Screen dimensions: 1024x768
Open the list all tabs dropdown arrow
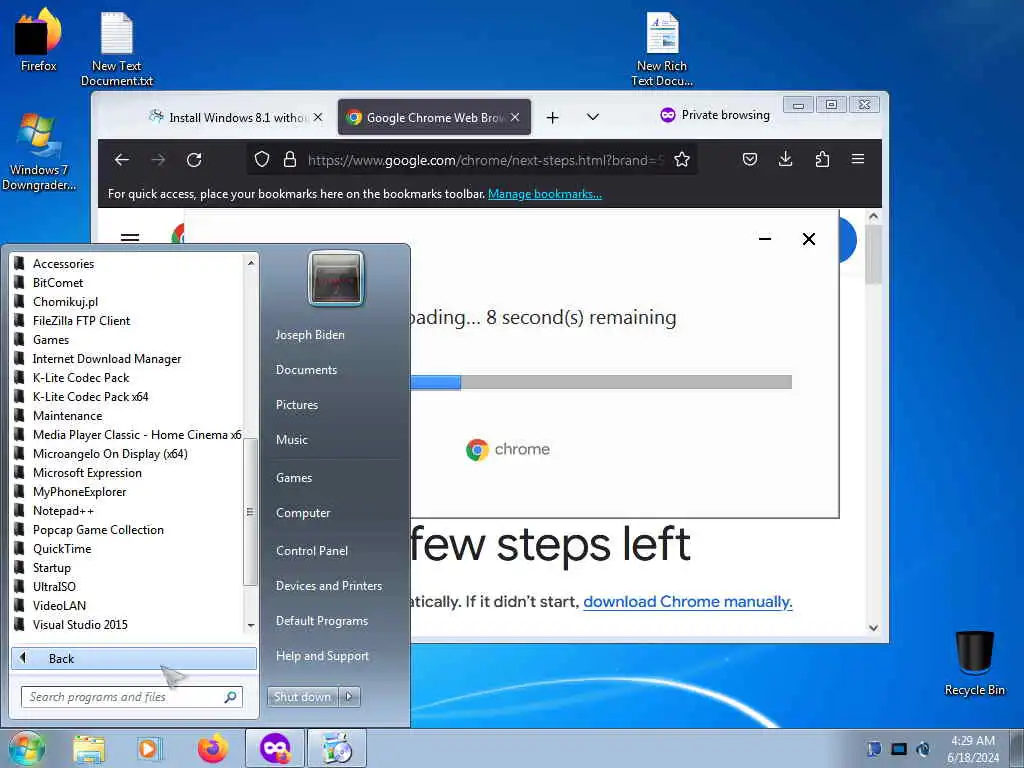592,118
